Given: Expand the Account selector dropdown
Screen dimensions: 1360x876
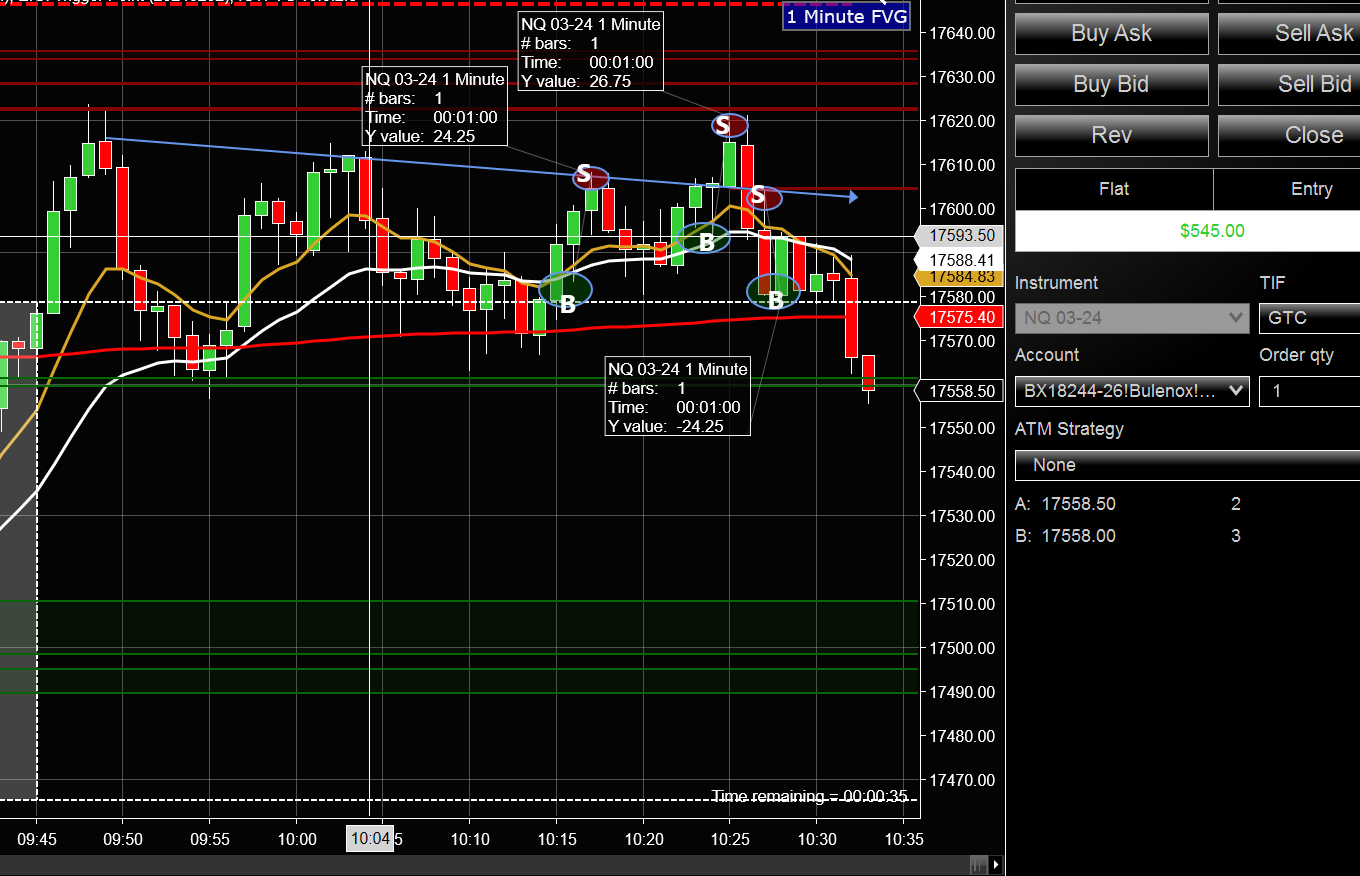Looking at the screenshot, I should pos(1132,391).
